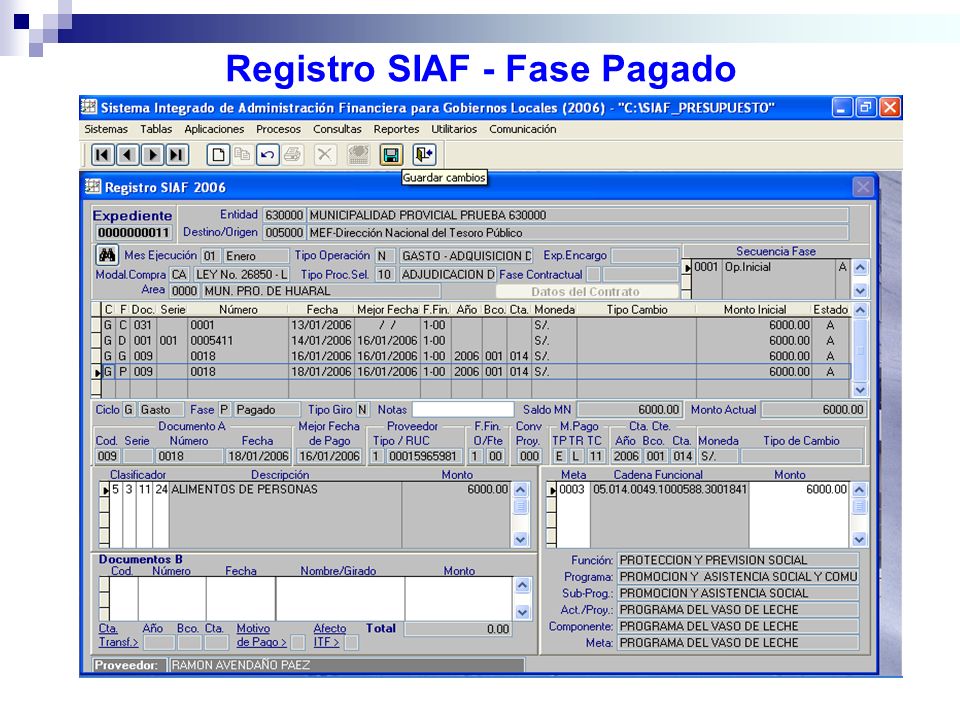Open the Comunicación menu
960x720 pixels.
tap(522, 129)
